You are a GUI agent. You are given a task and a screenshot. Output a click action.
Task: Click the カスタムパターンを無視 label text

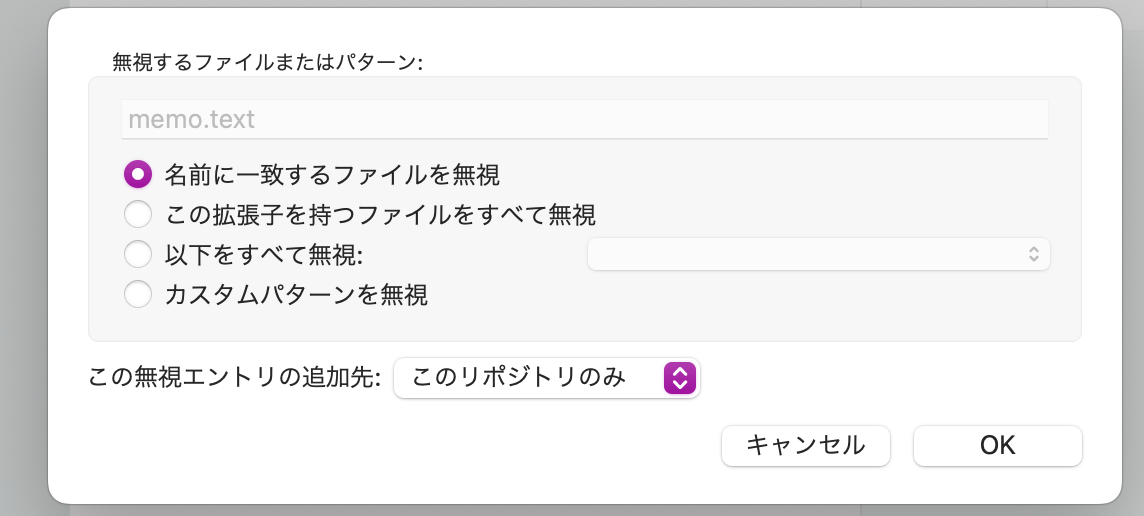click(296, 296)
